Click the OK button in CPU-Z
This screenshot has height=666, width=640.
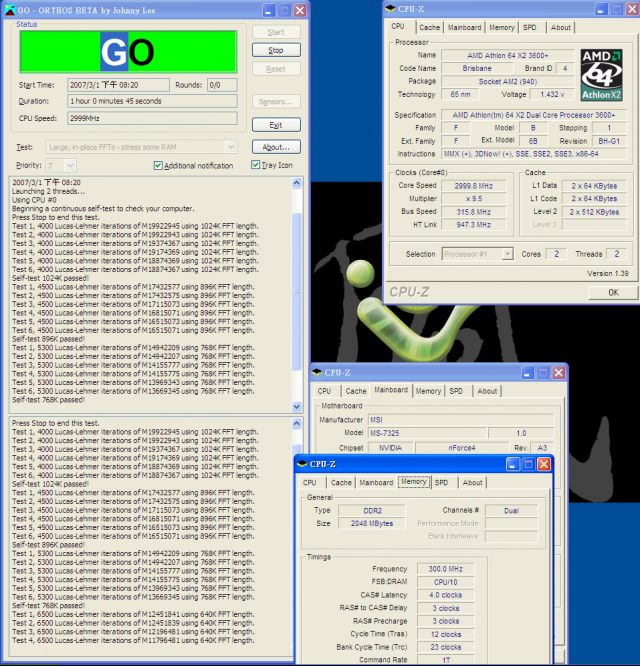point(613,293)
